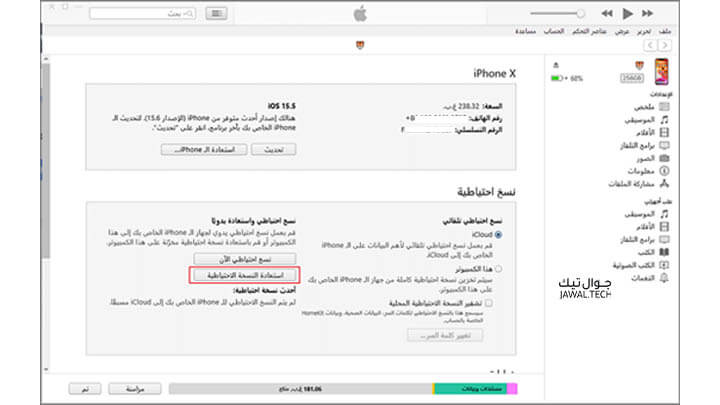Click the scroll up arrow of the scrollbar
720x405 pixels.
pyautogui.click(x=45, y=59)
